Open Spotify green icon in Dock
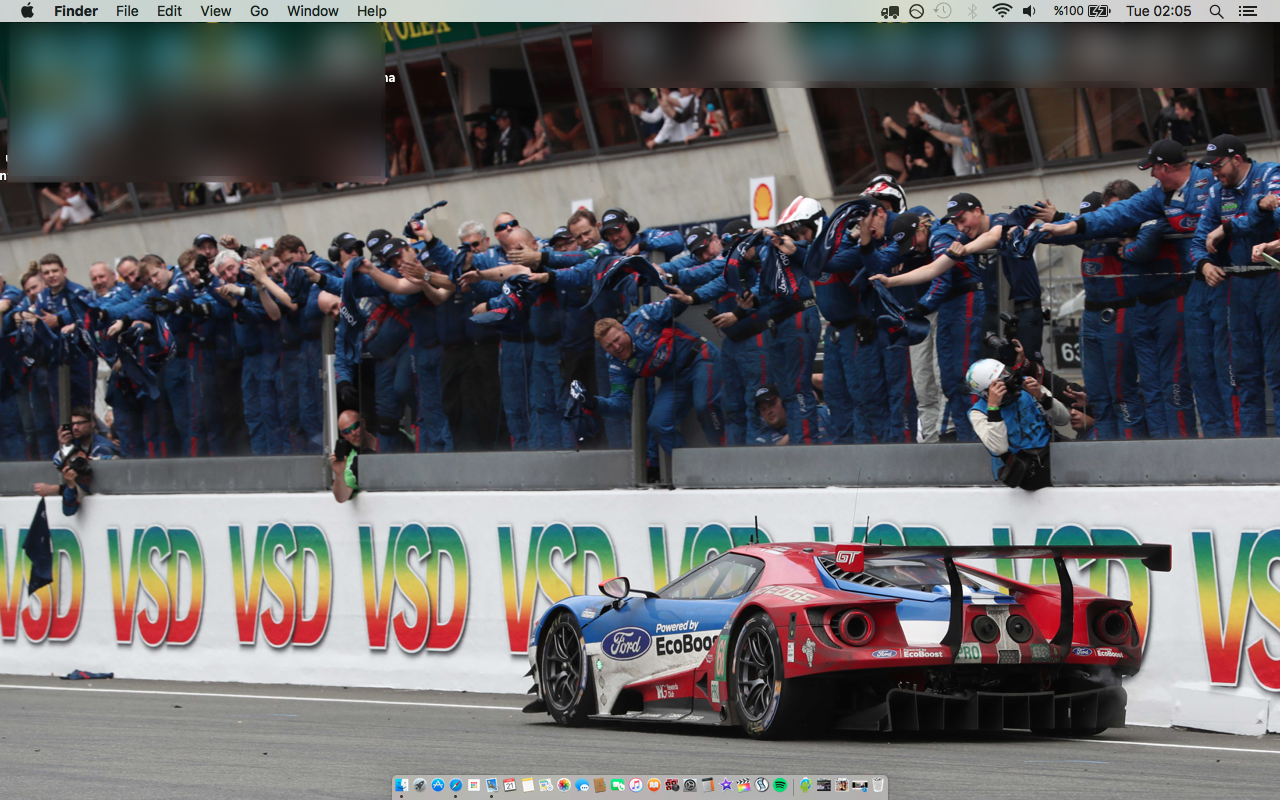 [x=780, y=785]
